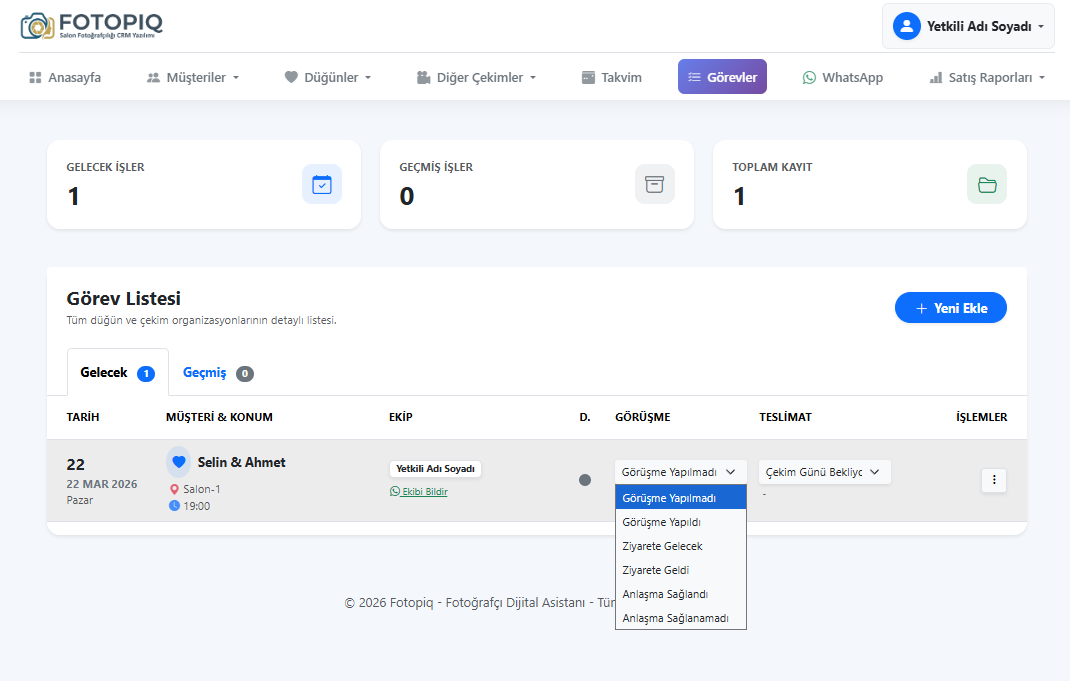Open the three-dot actions menu in İşlemler
Viewport: 1070px width, 681px height.
(x=993, y=480)
